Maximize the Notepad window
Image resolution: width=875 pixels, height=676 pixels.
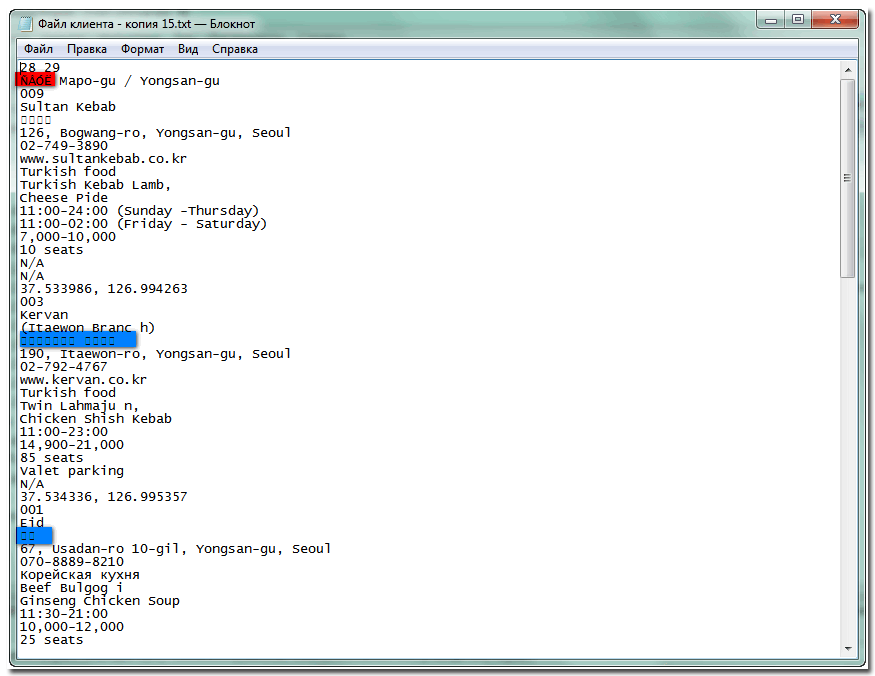click(798, 19)
